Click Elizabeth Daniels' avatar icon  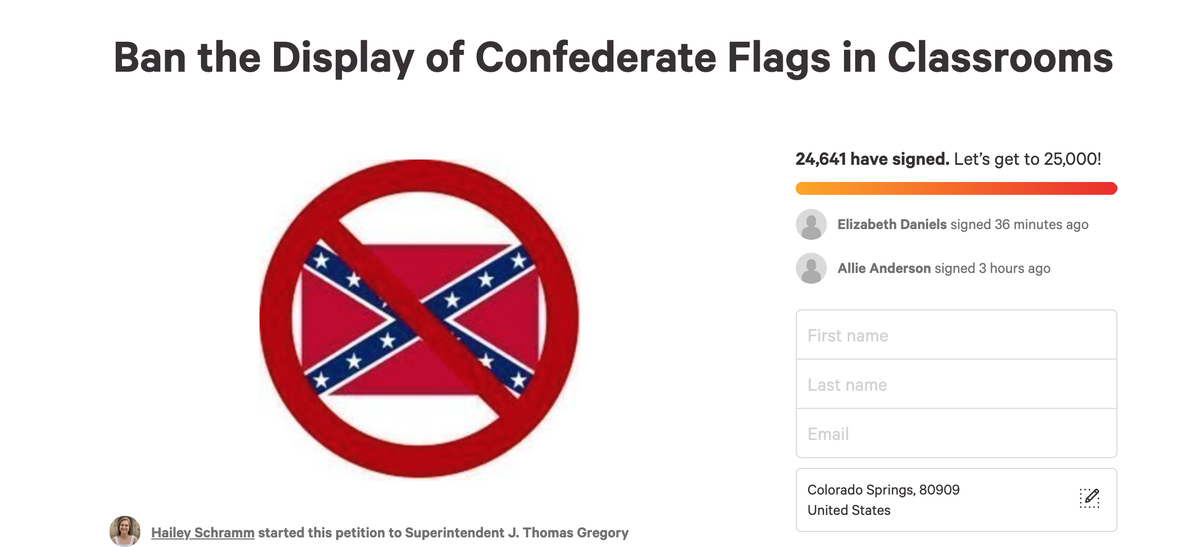click(811, 225)
